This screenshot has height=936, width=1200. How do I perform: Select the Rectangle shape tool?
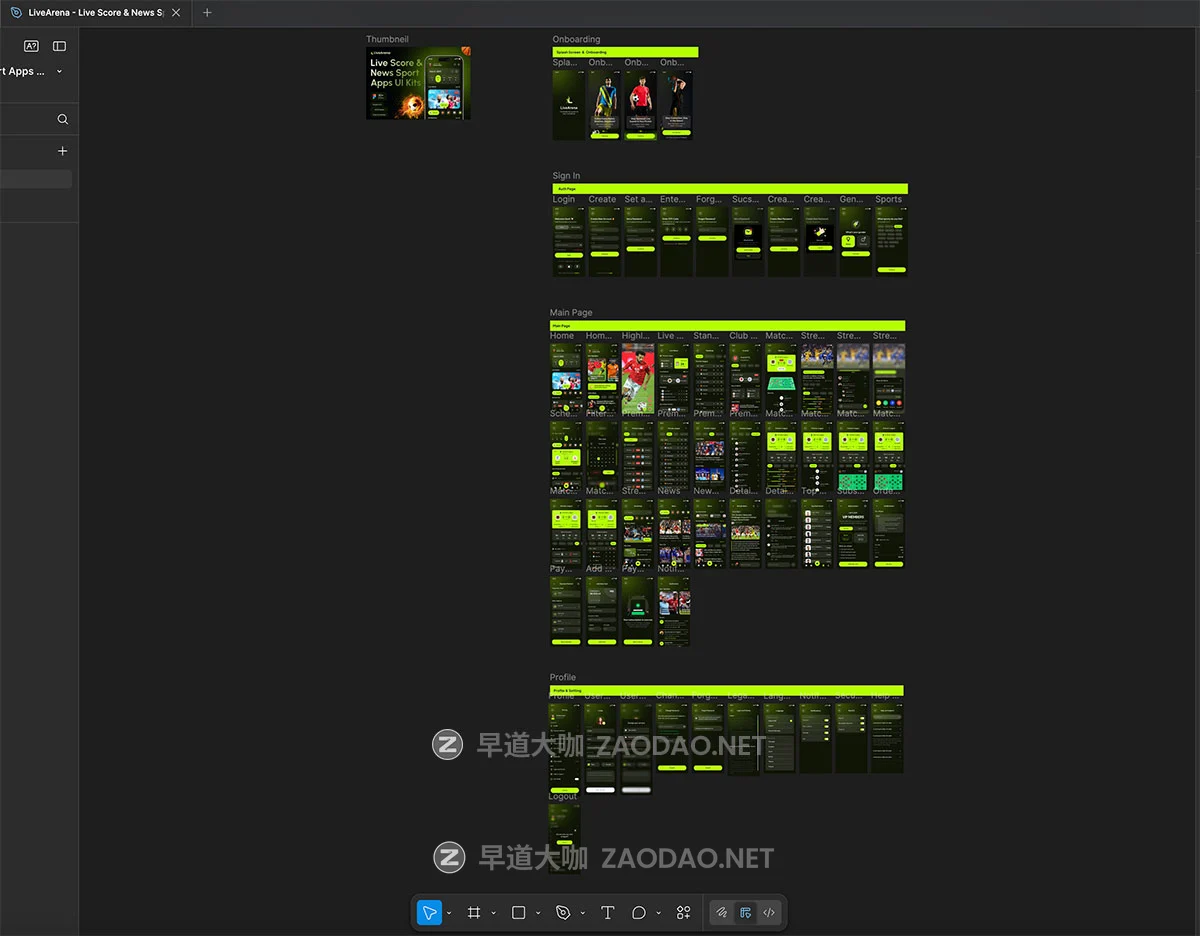click(x=518, y=912)
